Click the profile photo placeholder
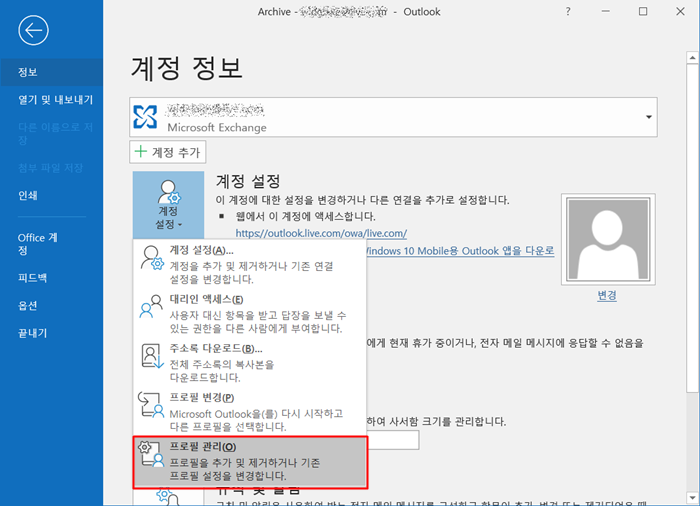The height and width of the screenshot is (506, 700). [x=608, y=239]
